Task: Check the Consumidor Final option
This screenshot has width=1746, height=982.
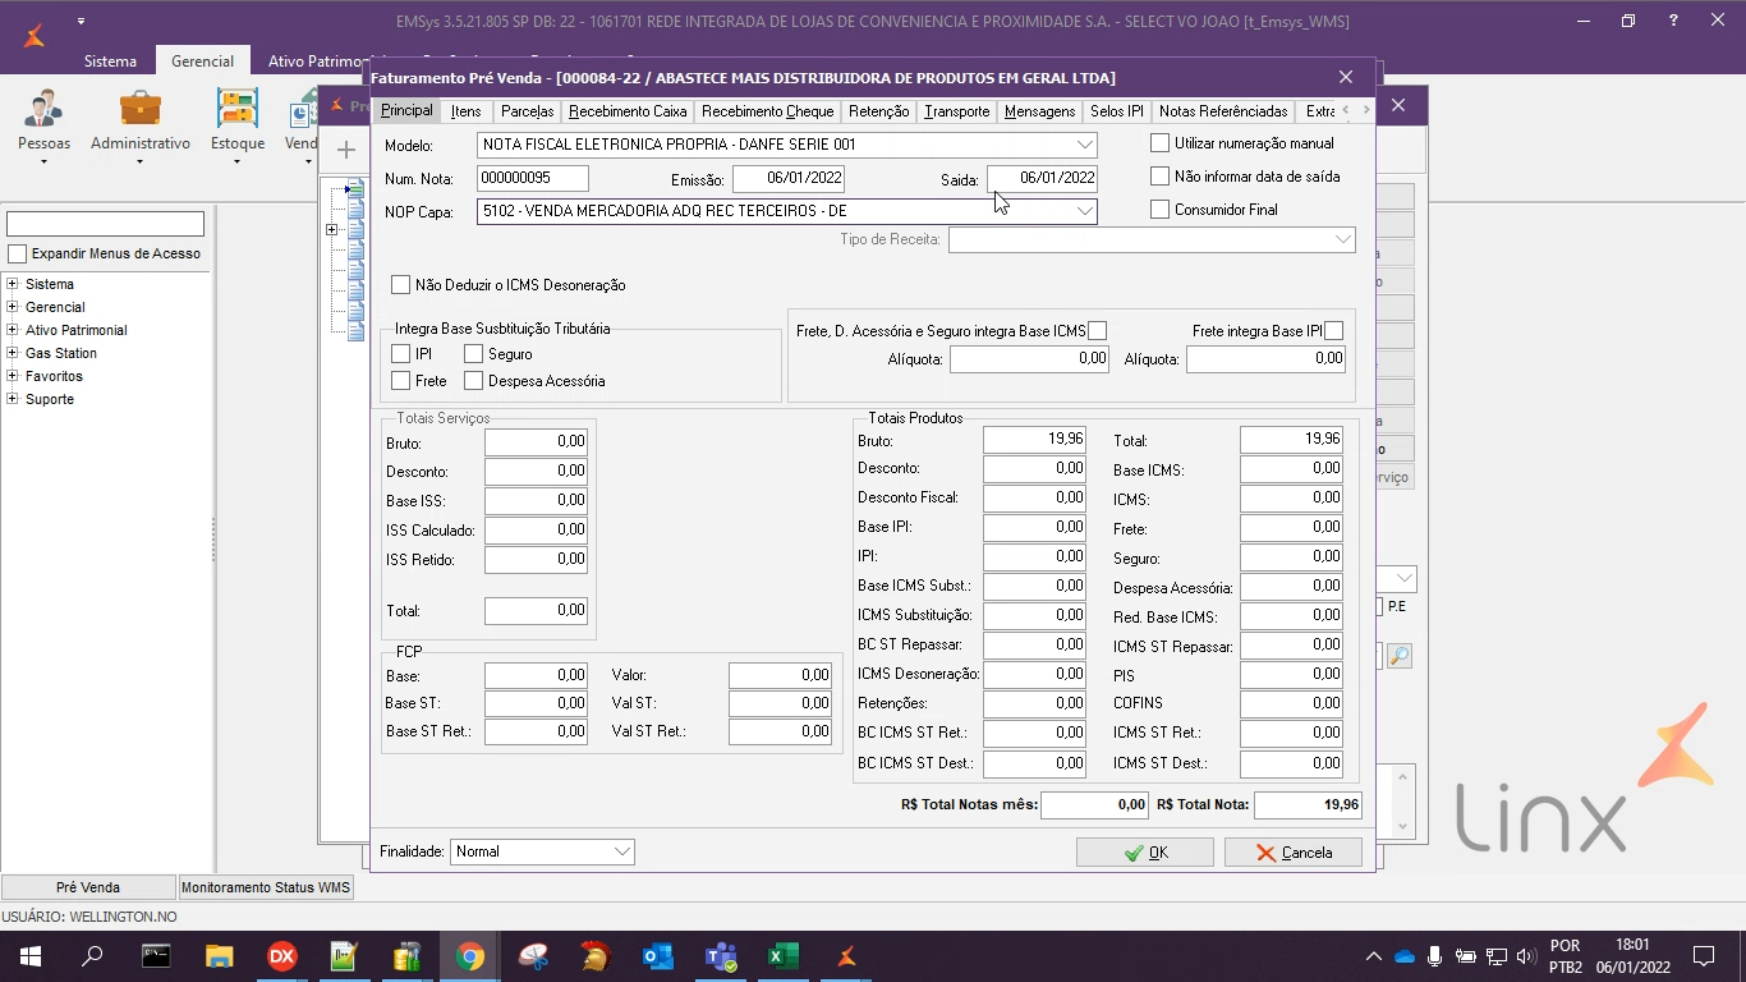Action: click(x=1160, y=210)
